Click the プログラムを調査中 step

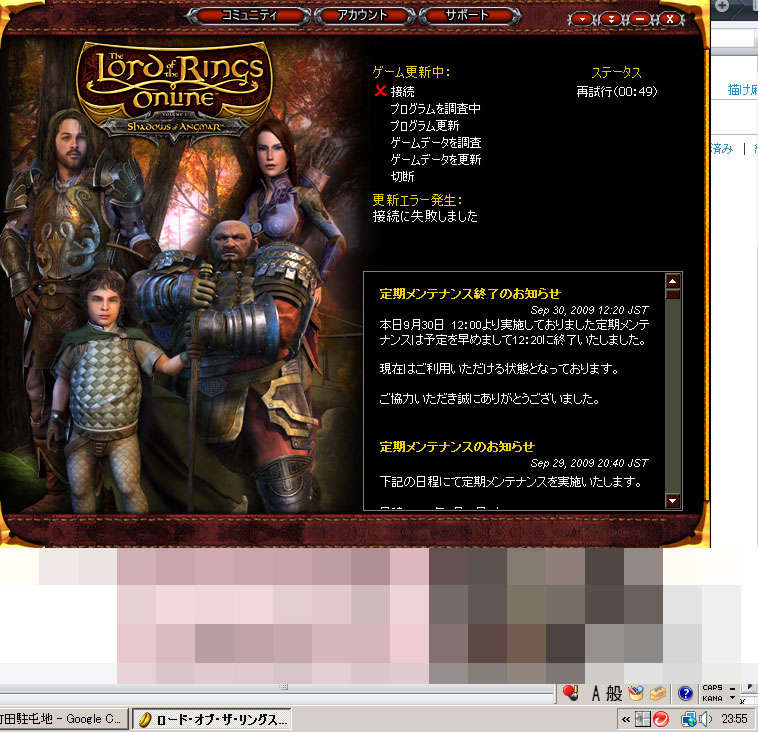435,108
